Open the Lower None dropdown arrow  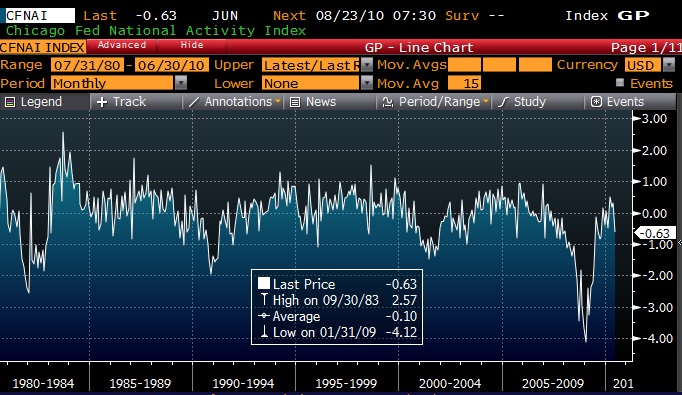point(367,83)
